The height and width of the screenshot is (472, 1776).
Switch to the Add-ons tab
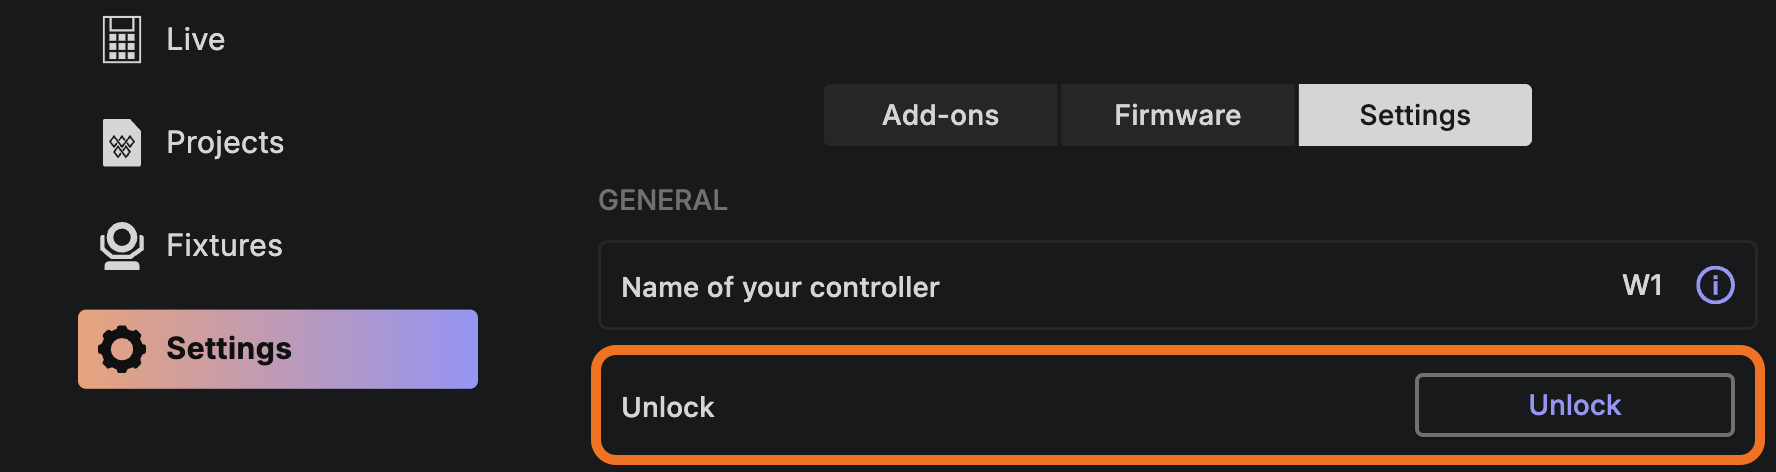pyautogui.click(x=940, y=115)
